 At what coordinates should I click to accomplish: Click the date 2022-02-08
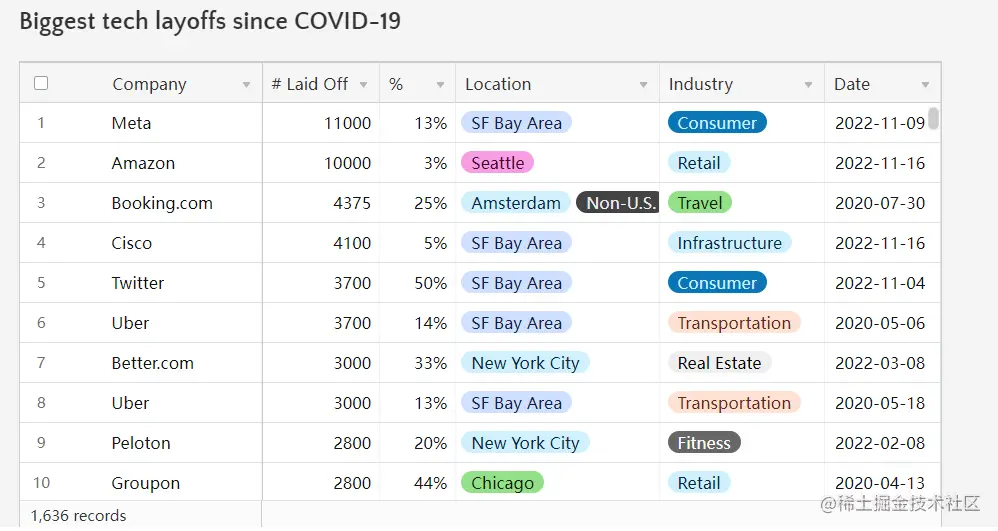click(880, 443)
